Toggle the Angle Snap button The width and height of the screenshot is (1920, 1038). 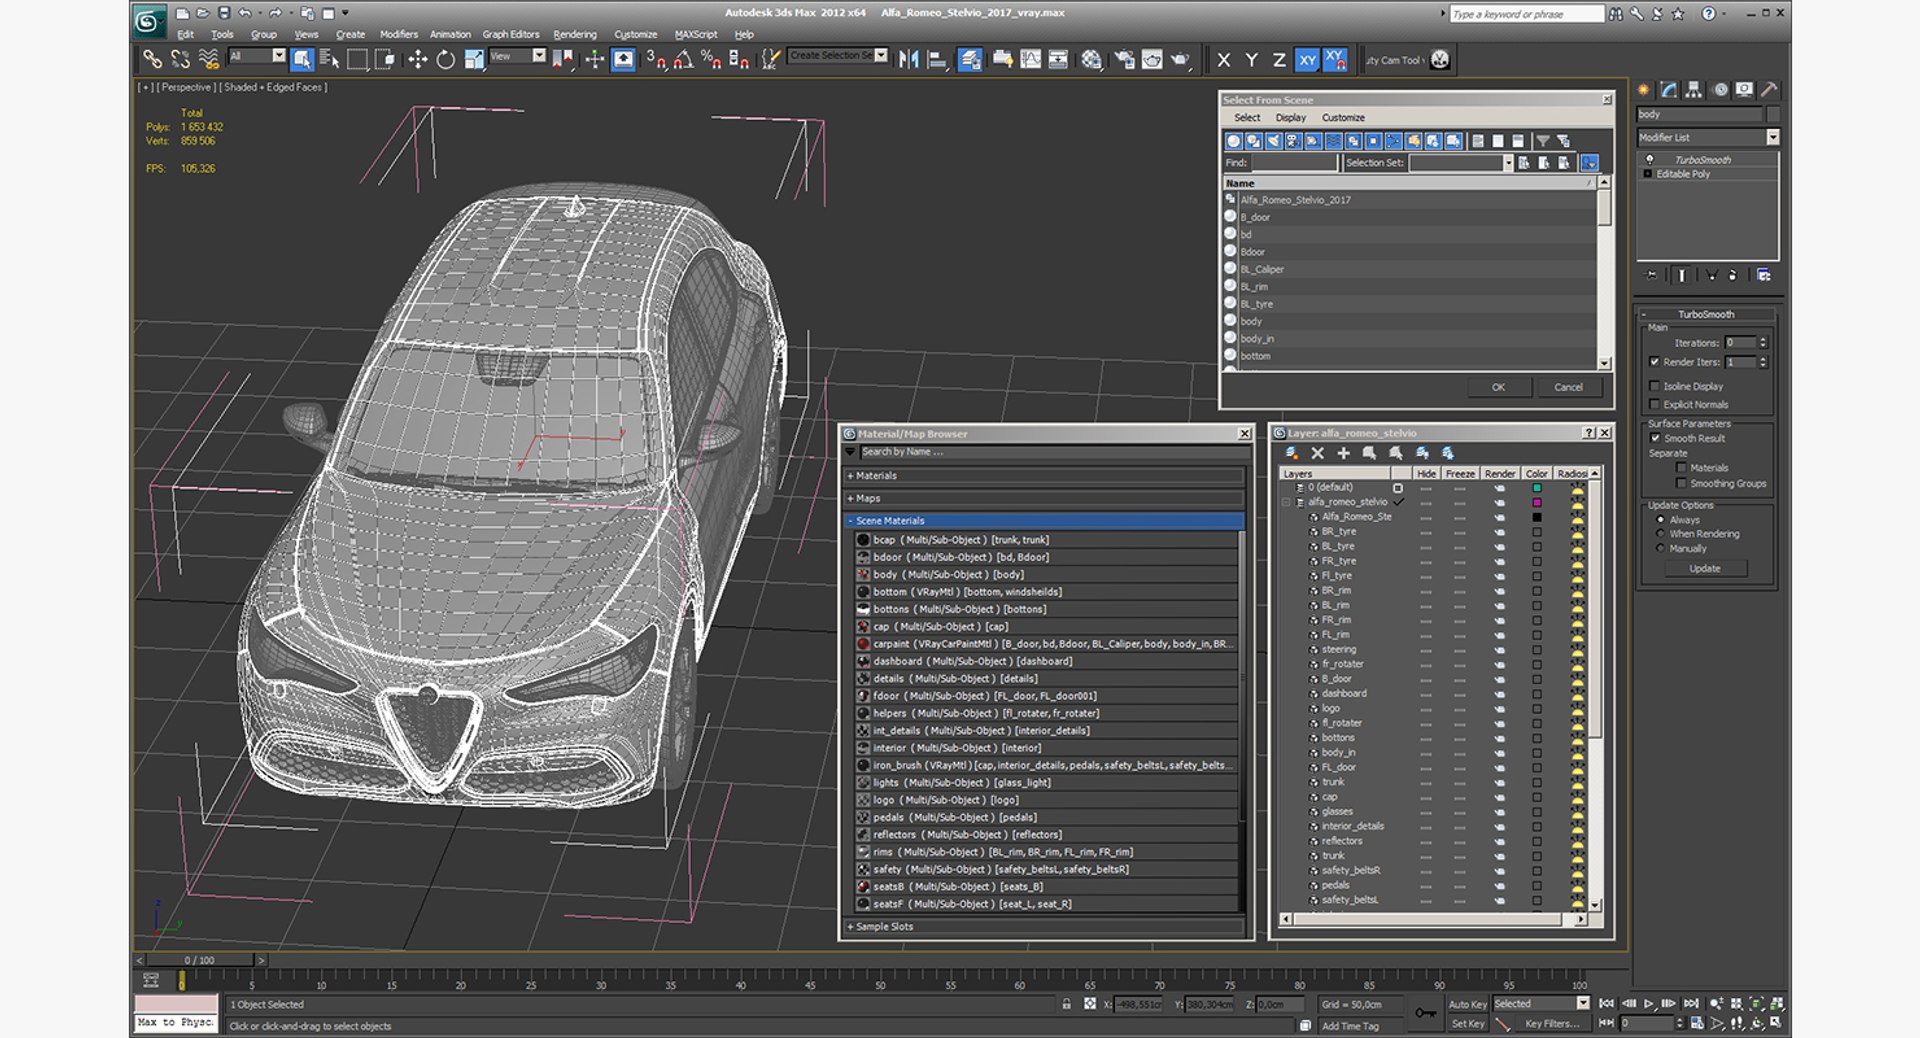[683, 60]
